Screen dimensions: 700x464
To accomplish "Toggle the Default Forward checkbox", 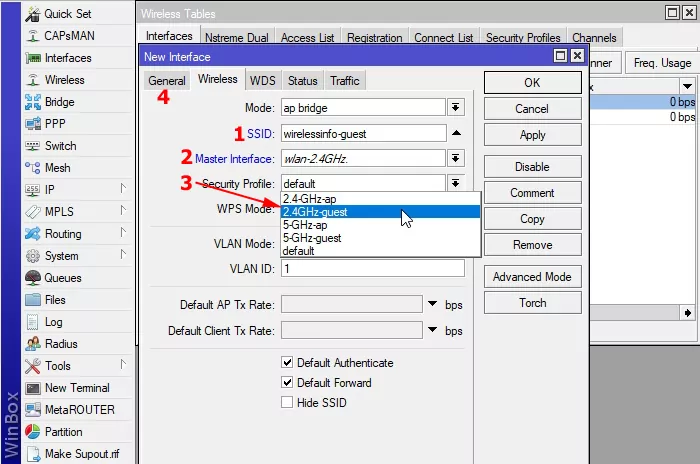I will coord(287,382).
